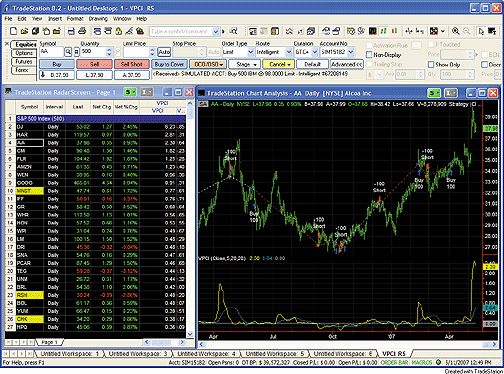Expand the symbol command box dropdown

[216, 32]
